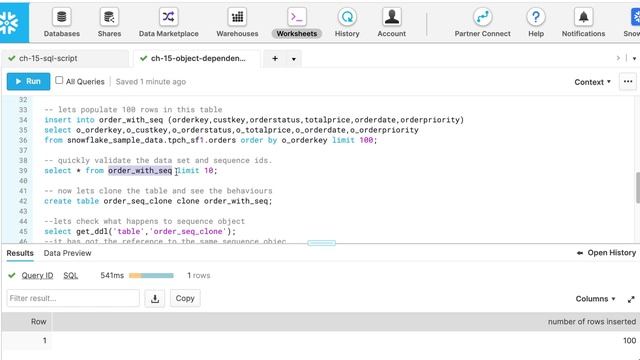The image size is (640, 360).
Task: Toggle the All Queries checkbox
Action: (x=59, y=80)
